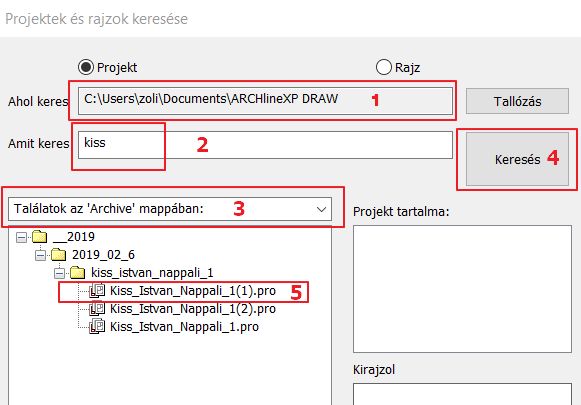Image resolution: width=581 pixels, height=405 pixels.
Task: Collapse the kiss_istvan_nappali_1 folder node
Action: tap(59, 273)
